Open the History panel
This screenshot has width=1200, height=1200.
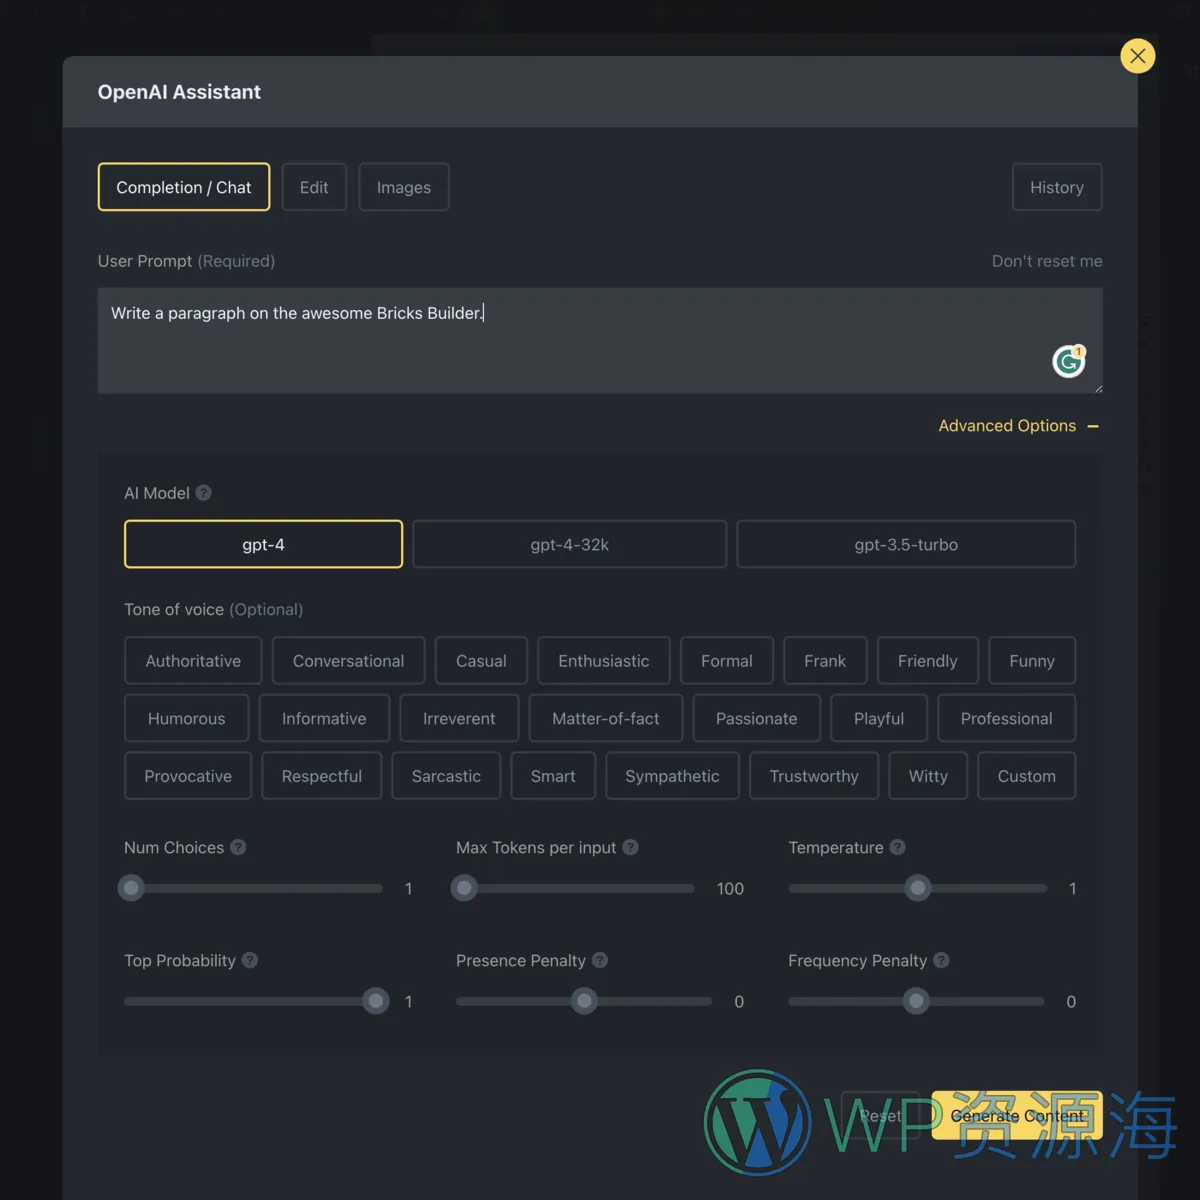pyautogui.click(x=1057, y=187)
